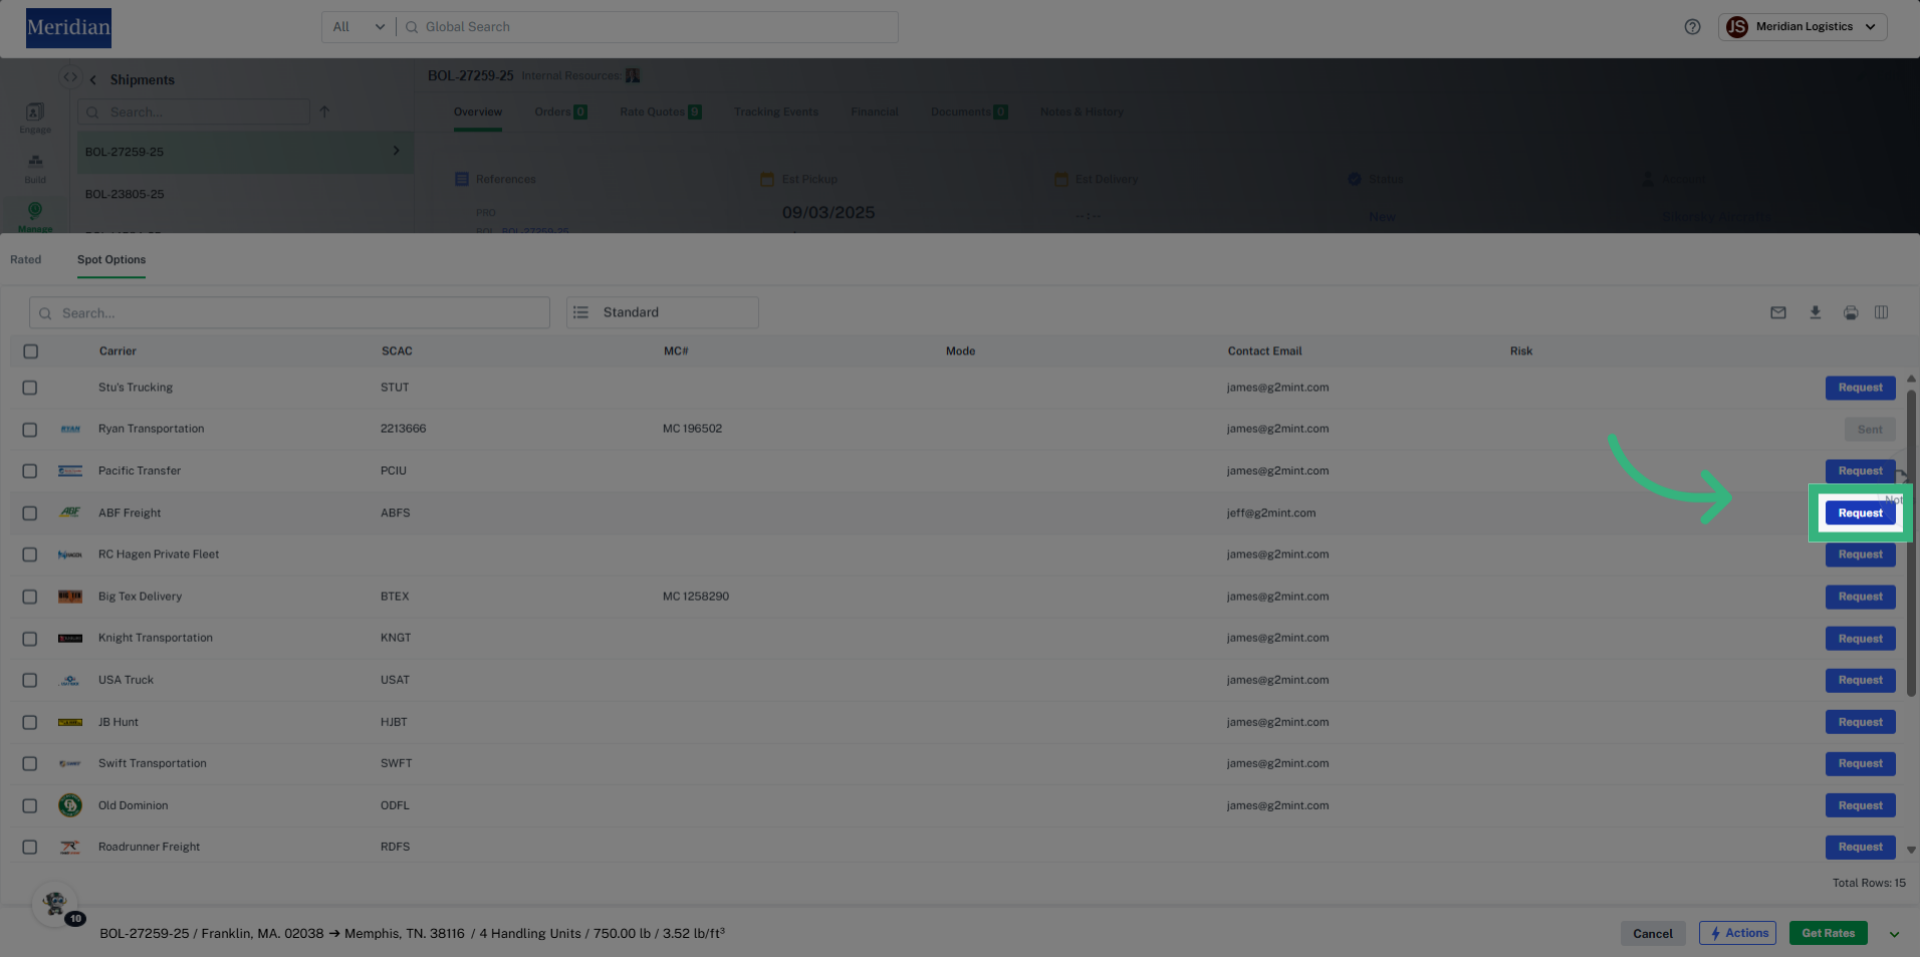Click the Get Rates button
This screenshot has height=957, width=1920.
1828,934
